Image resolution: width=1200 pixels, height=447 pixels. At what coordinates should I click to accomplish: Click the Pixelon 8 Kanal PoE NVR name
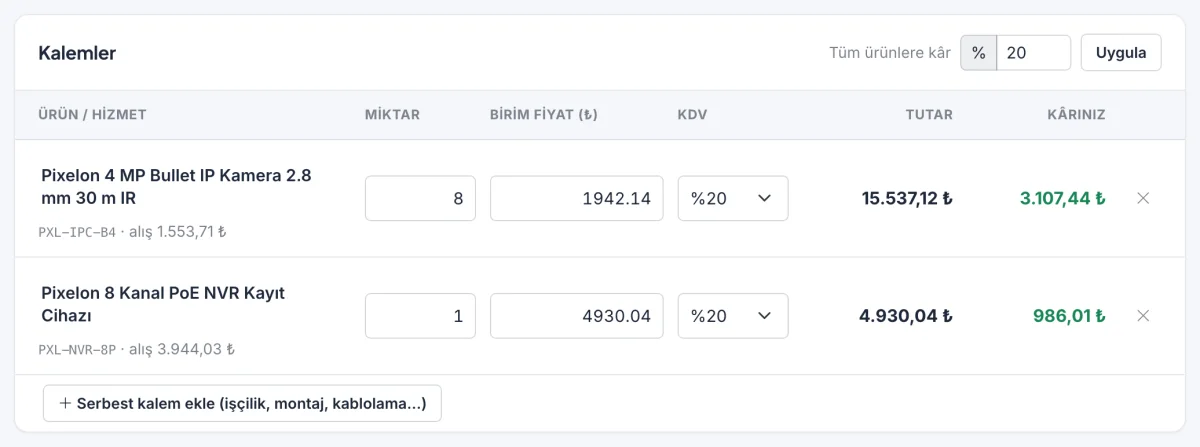click(x=163, y=304)
